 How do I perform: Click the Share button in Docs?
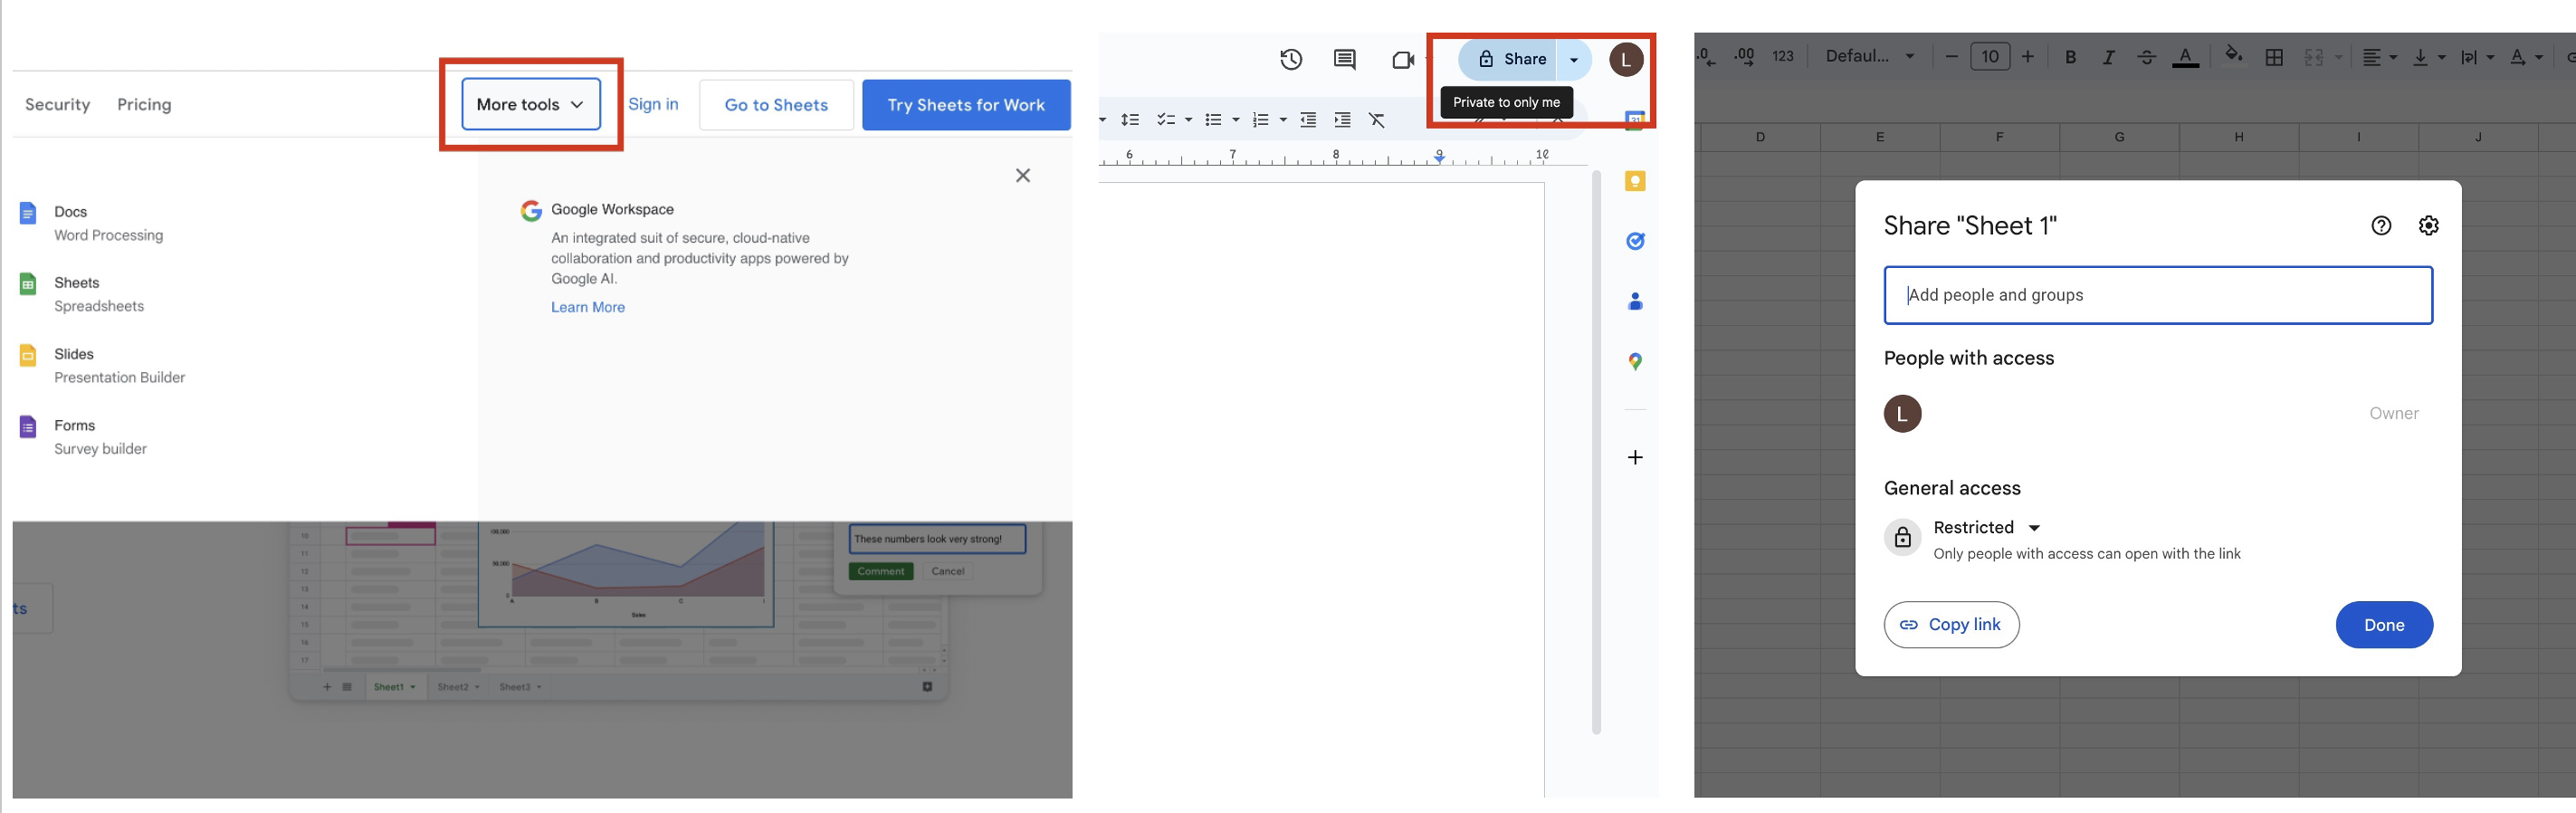coord(1509,60)
